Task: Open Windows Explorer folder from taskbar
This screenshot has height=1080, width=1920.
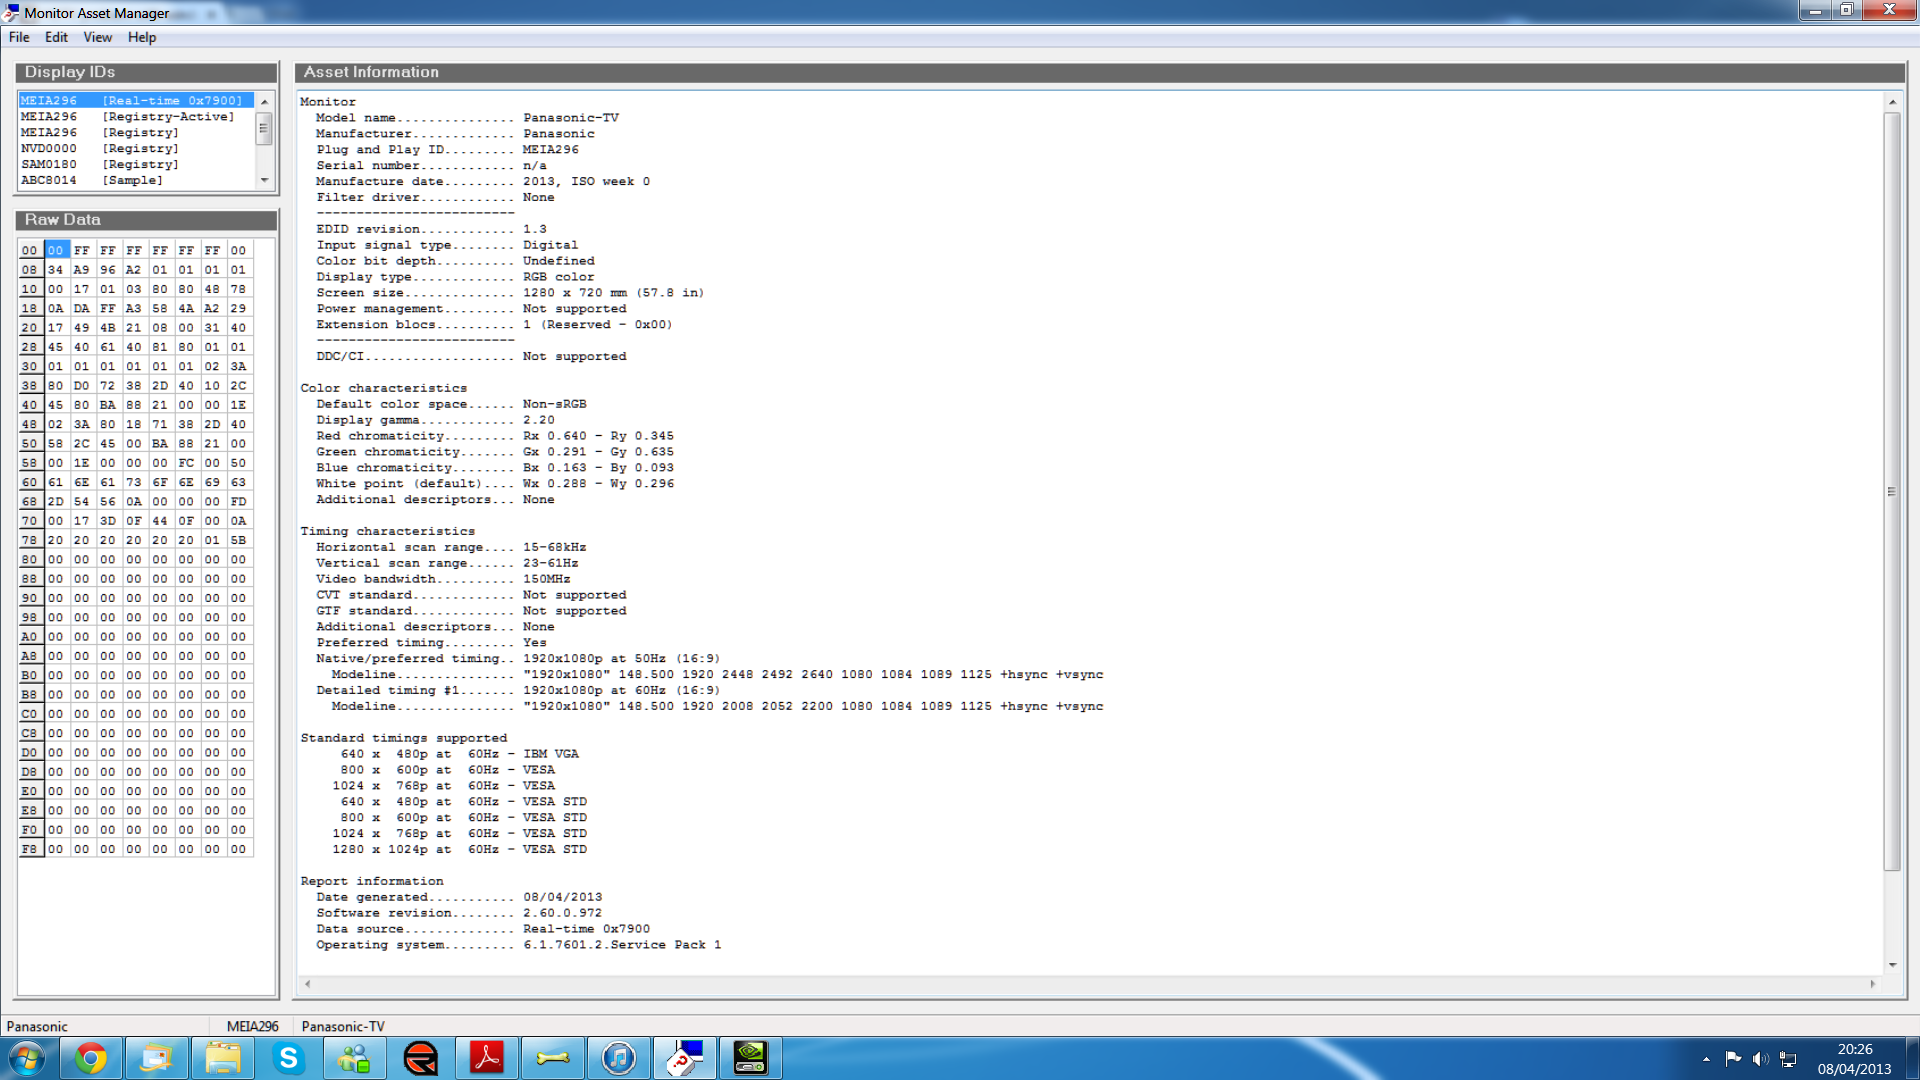Action: tap(222, 1058)
